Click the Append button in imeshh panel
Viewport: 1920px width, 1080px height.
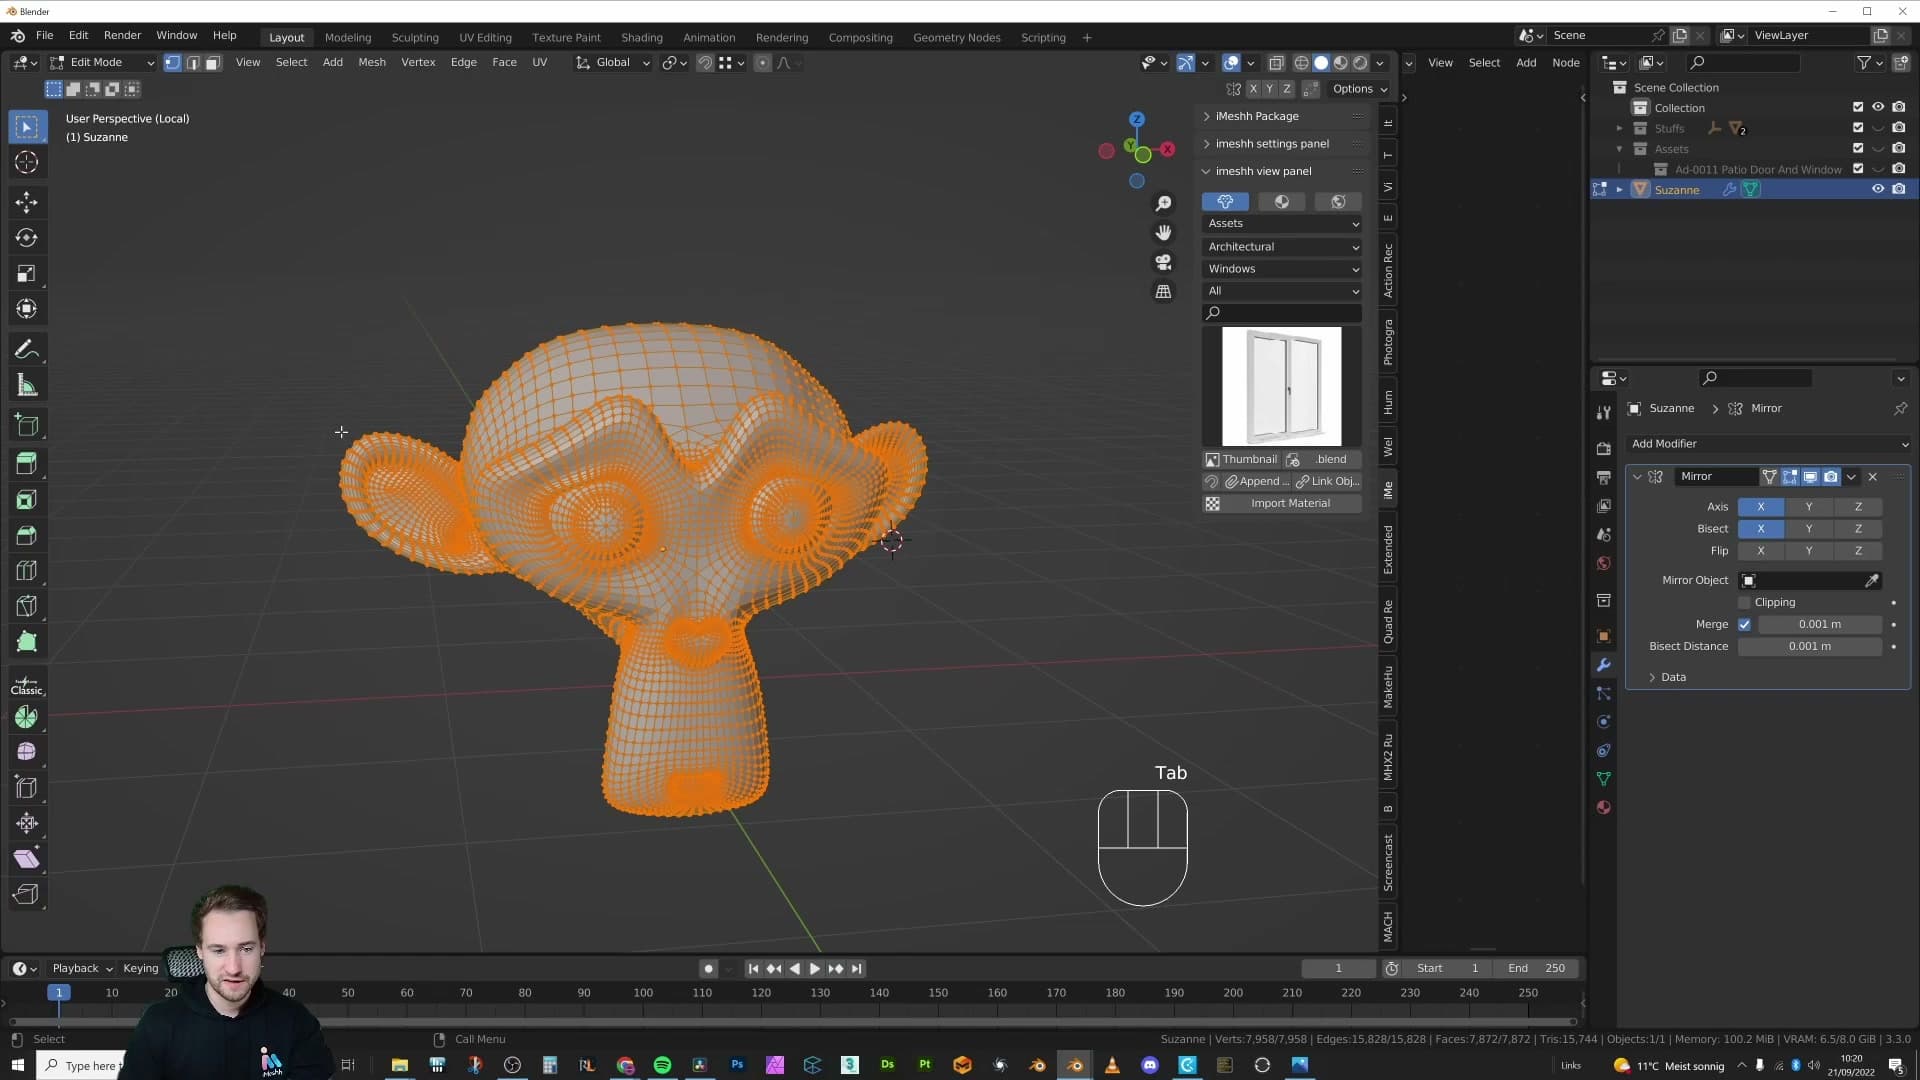pos(1257,482)
